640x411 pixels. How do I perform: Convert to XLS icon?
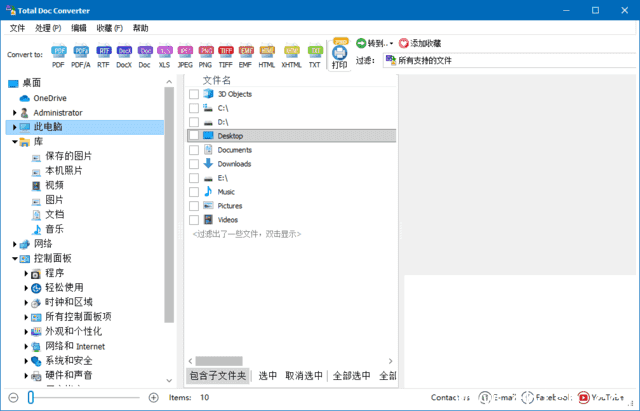click(164, 56)
